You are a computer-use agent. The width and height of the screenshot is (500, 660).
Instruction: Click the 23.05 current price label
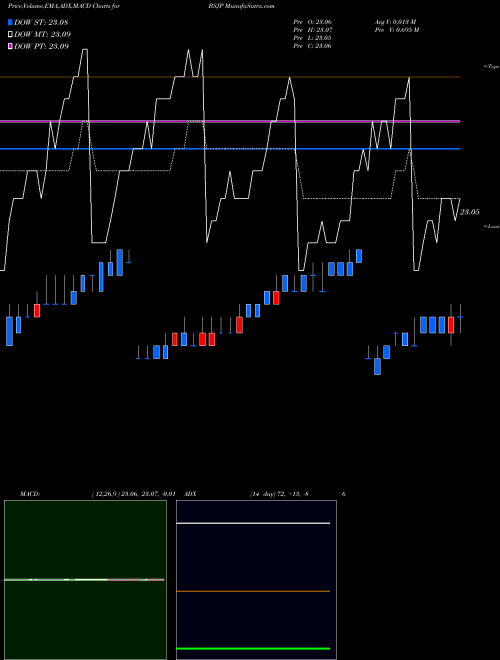[469, 212]
